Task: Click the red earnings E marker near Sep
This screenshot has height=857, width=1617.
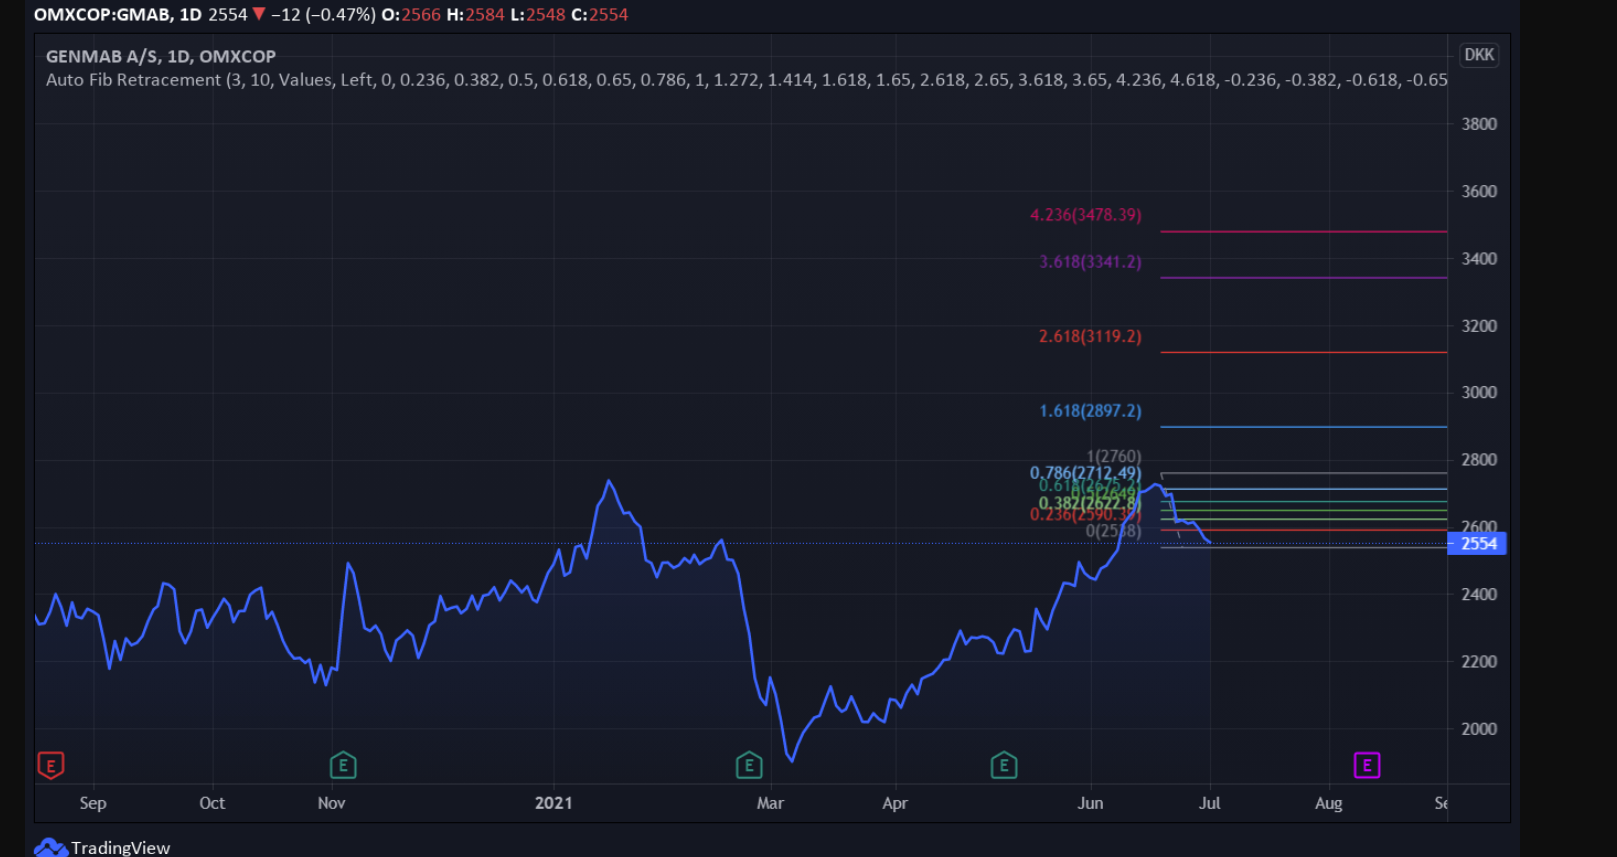Action: coord(50,766)
